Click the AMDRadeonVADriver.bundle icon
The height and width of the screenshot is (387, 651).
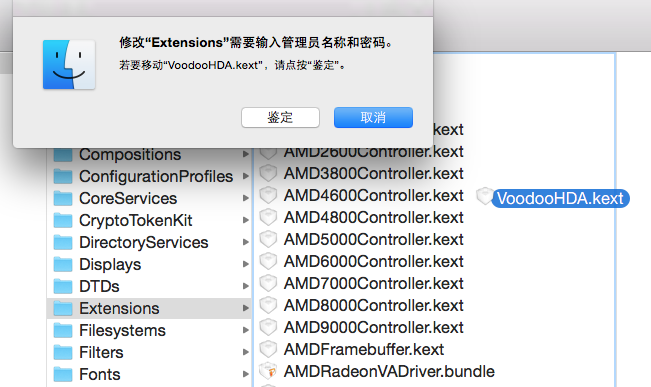coord(268,371)
